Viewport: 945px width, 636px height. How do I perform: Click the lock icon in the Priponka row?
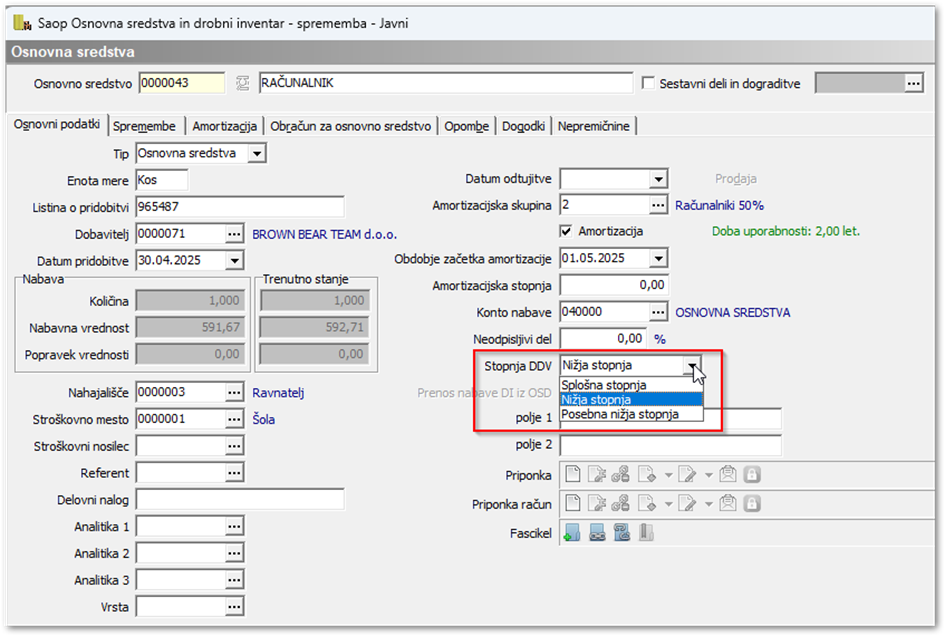[751, 474]
